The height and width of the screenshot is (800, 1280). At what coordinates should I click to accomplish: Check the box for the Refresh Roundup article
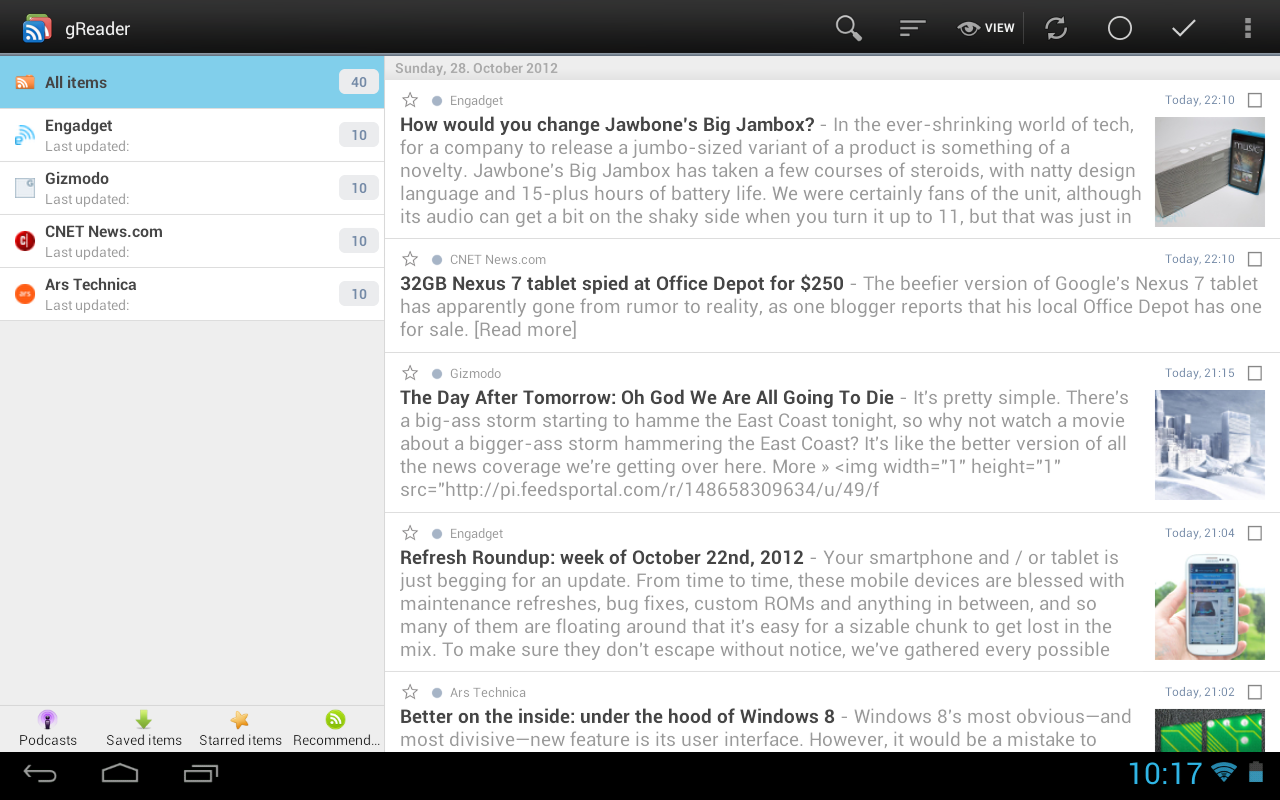[1255, 533]
